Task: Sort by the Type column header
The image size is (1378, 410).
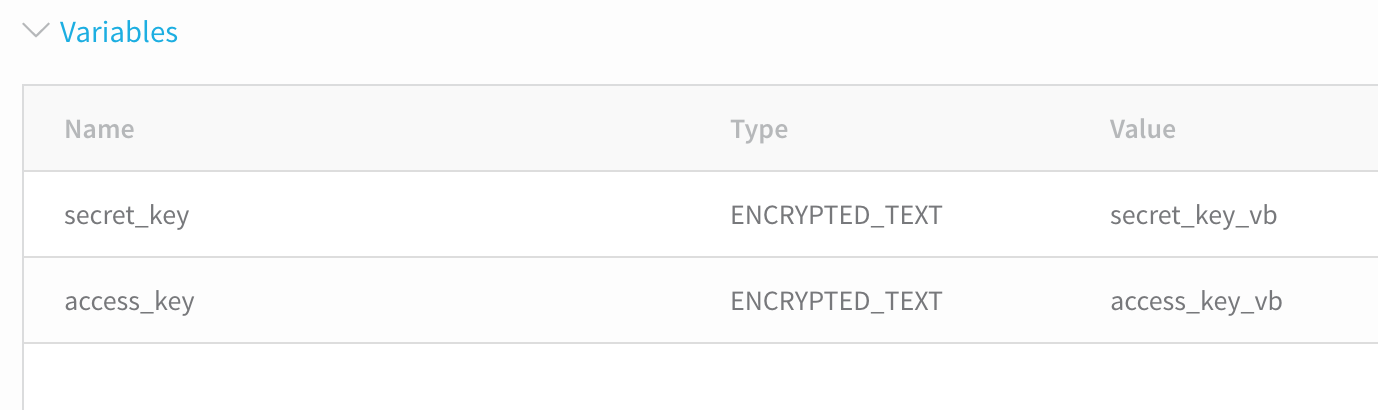Action: click(759, 130)
